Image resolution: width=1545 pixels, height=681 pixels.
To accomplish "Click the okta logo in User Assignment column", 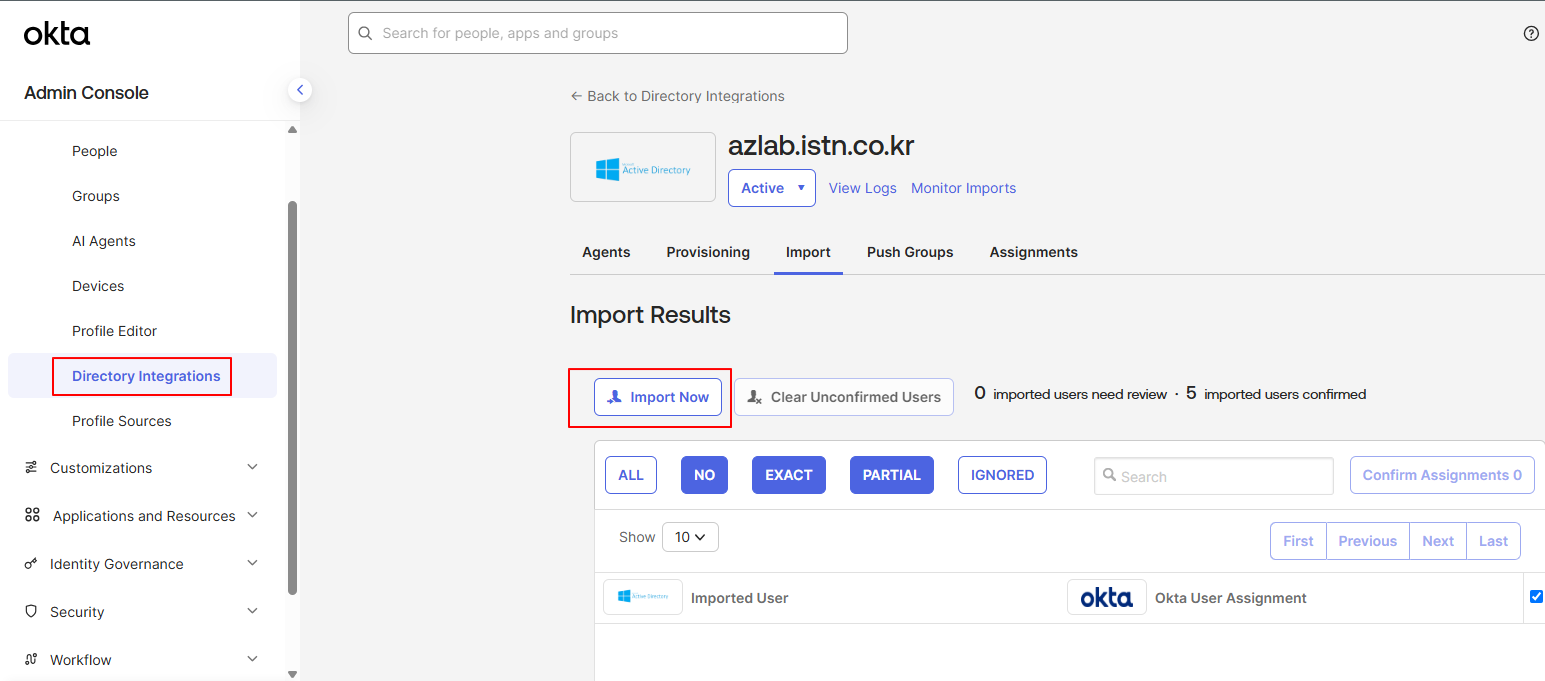I will click(x=1107, y=597).
